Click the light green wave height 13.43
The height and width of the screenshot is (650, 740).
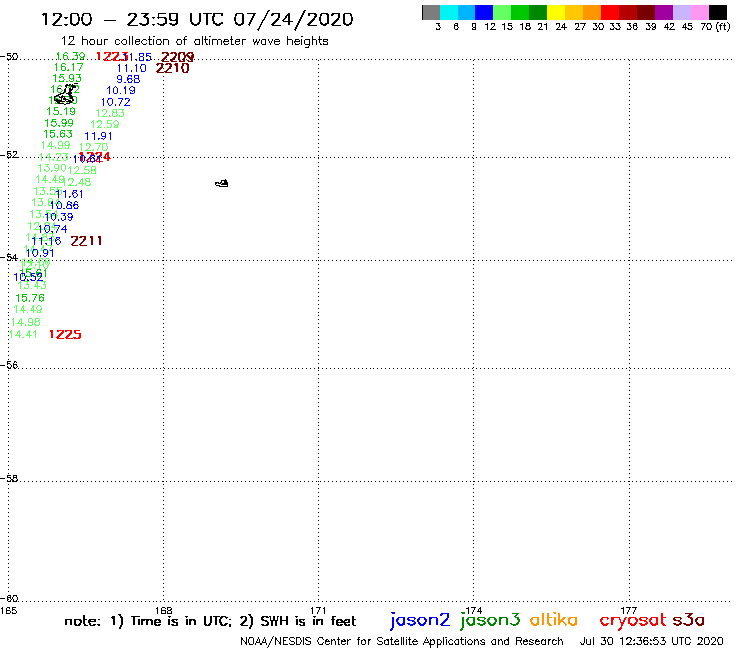coord(32,286)
